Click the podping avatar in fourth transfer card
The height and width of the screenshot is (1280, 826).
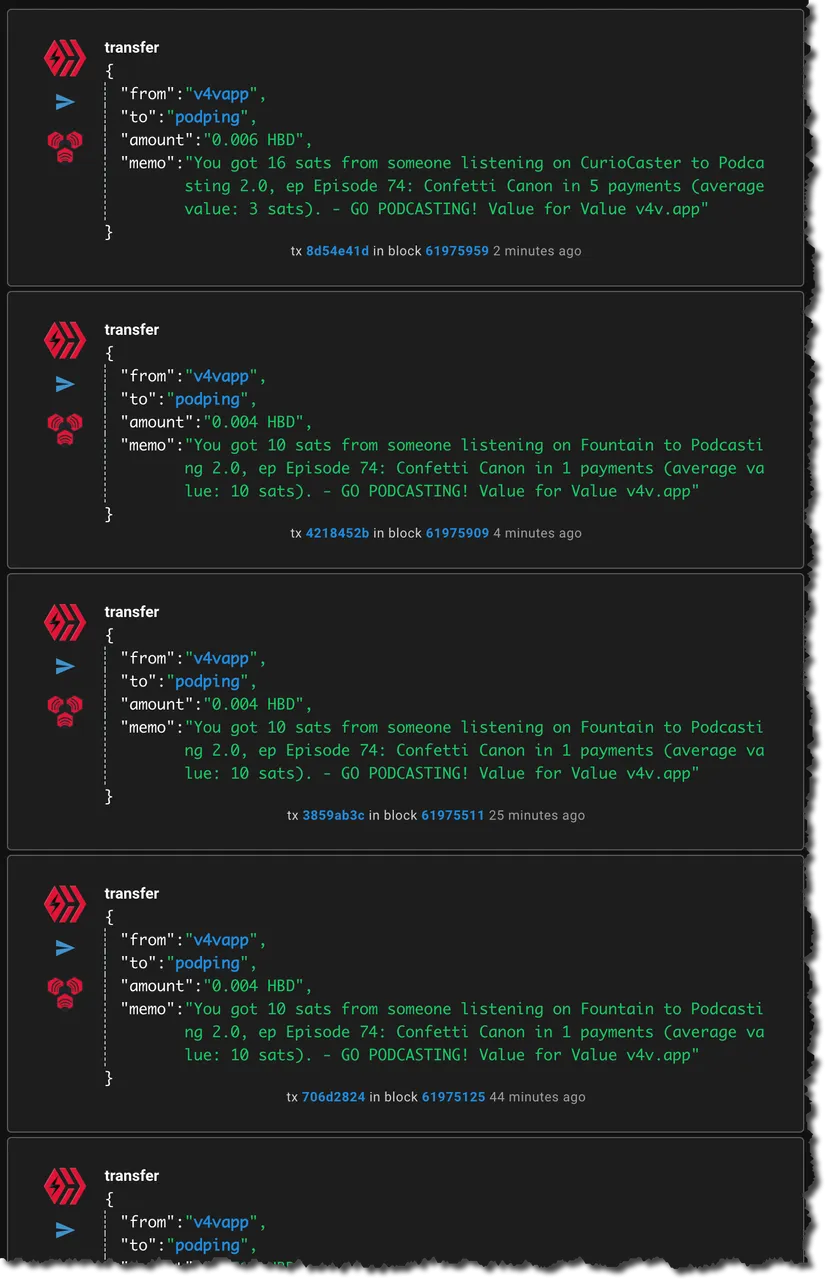65,993
